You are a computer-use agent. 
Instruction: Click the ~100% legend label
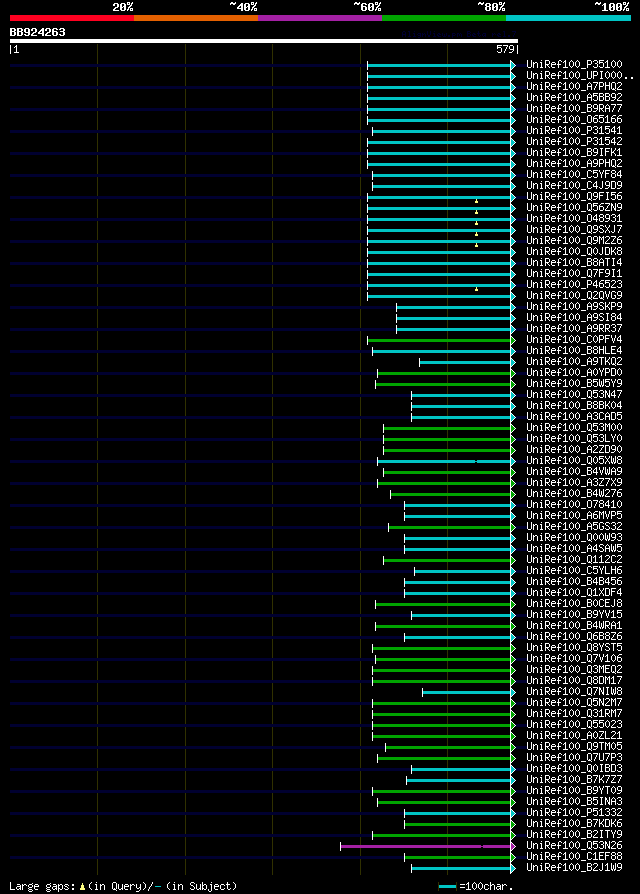click(x=612, y=7)
